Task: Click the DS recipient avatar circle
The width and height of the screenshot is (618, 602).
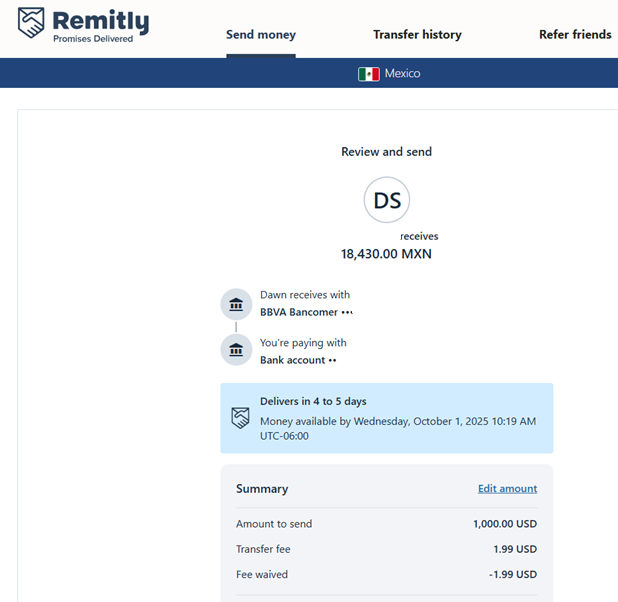Action: click(x=387, y=201)
